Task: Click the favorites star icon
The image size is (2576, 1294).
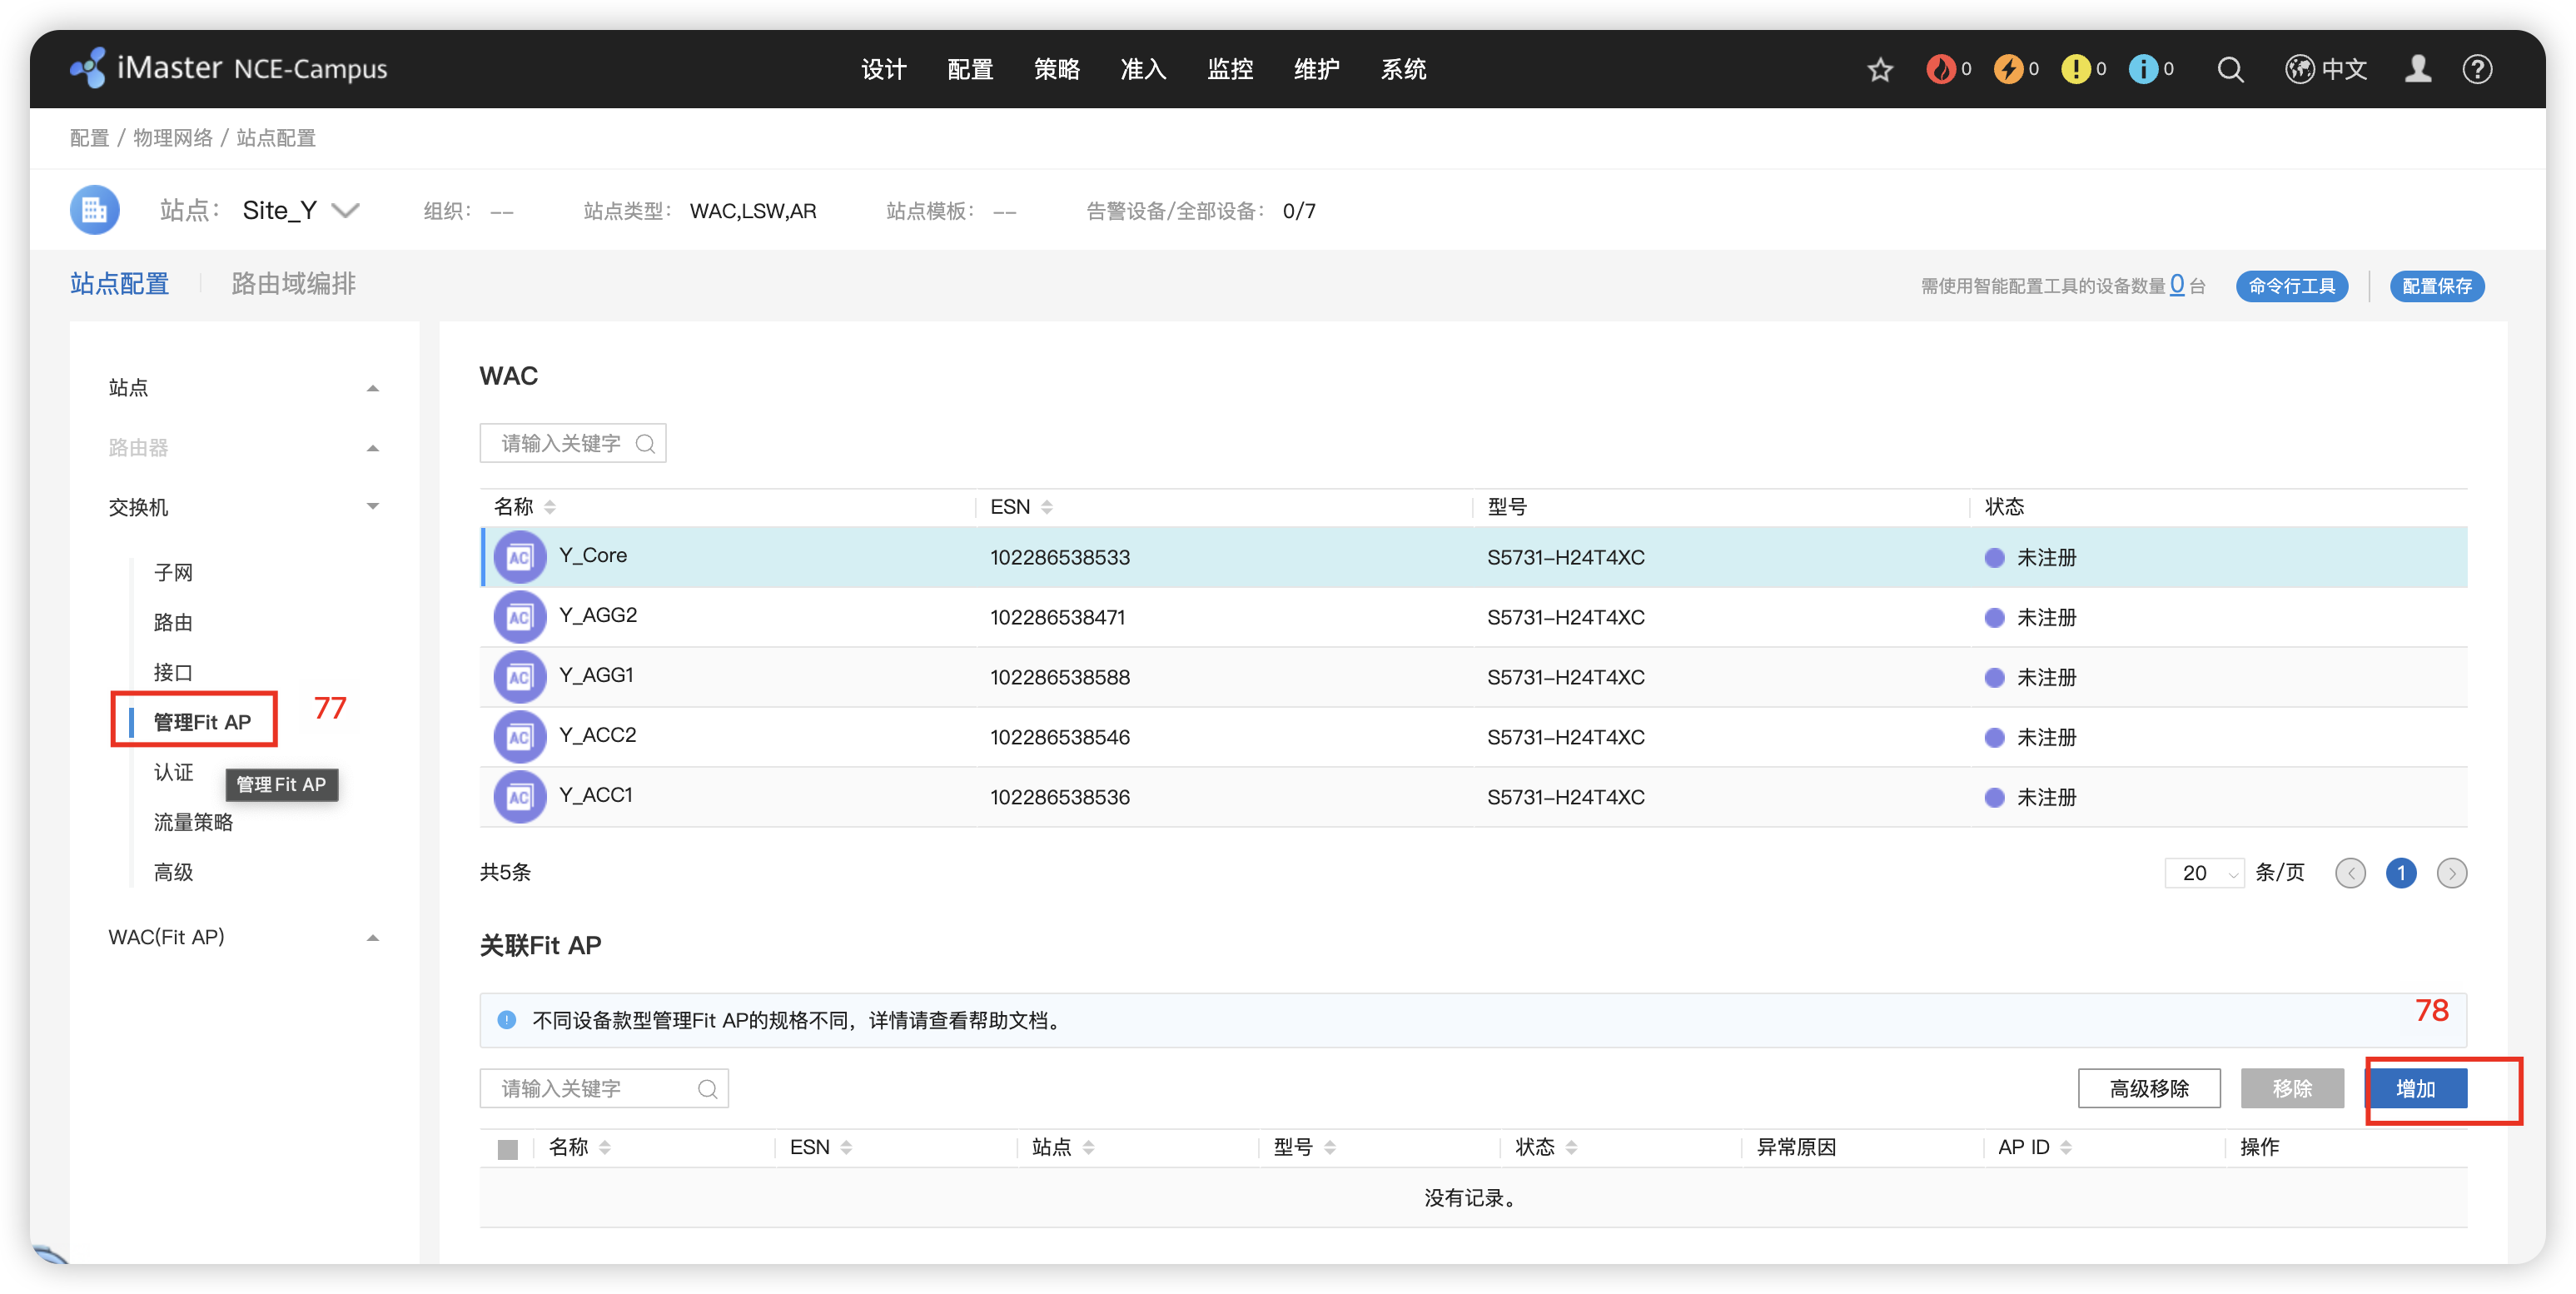Action: click(x=1880, y=69)
